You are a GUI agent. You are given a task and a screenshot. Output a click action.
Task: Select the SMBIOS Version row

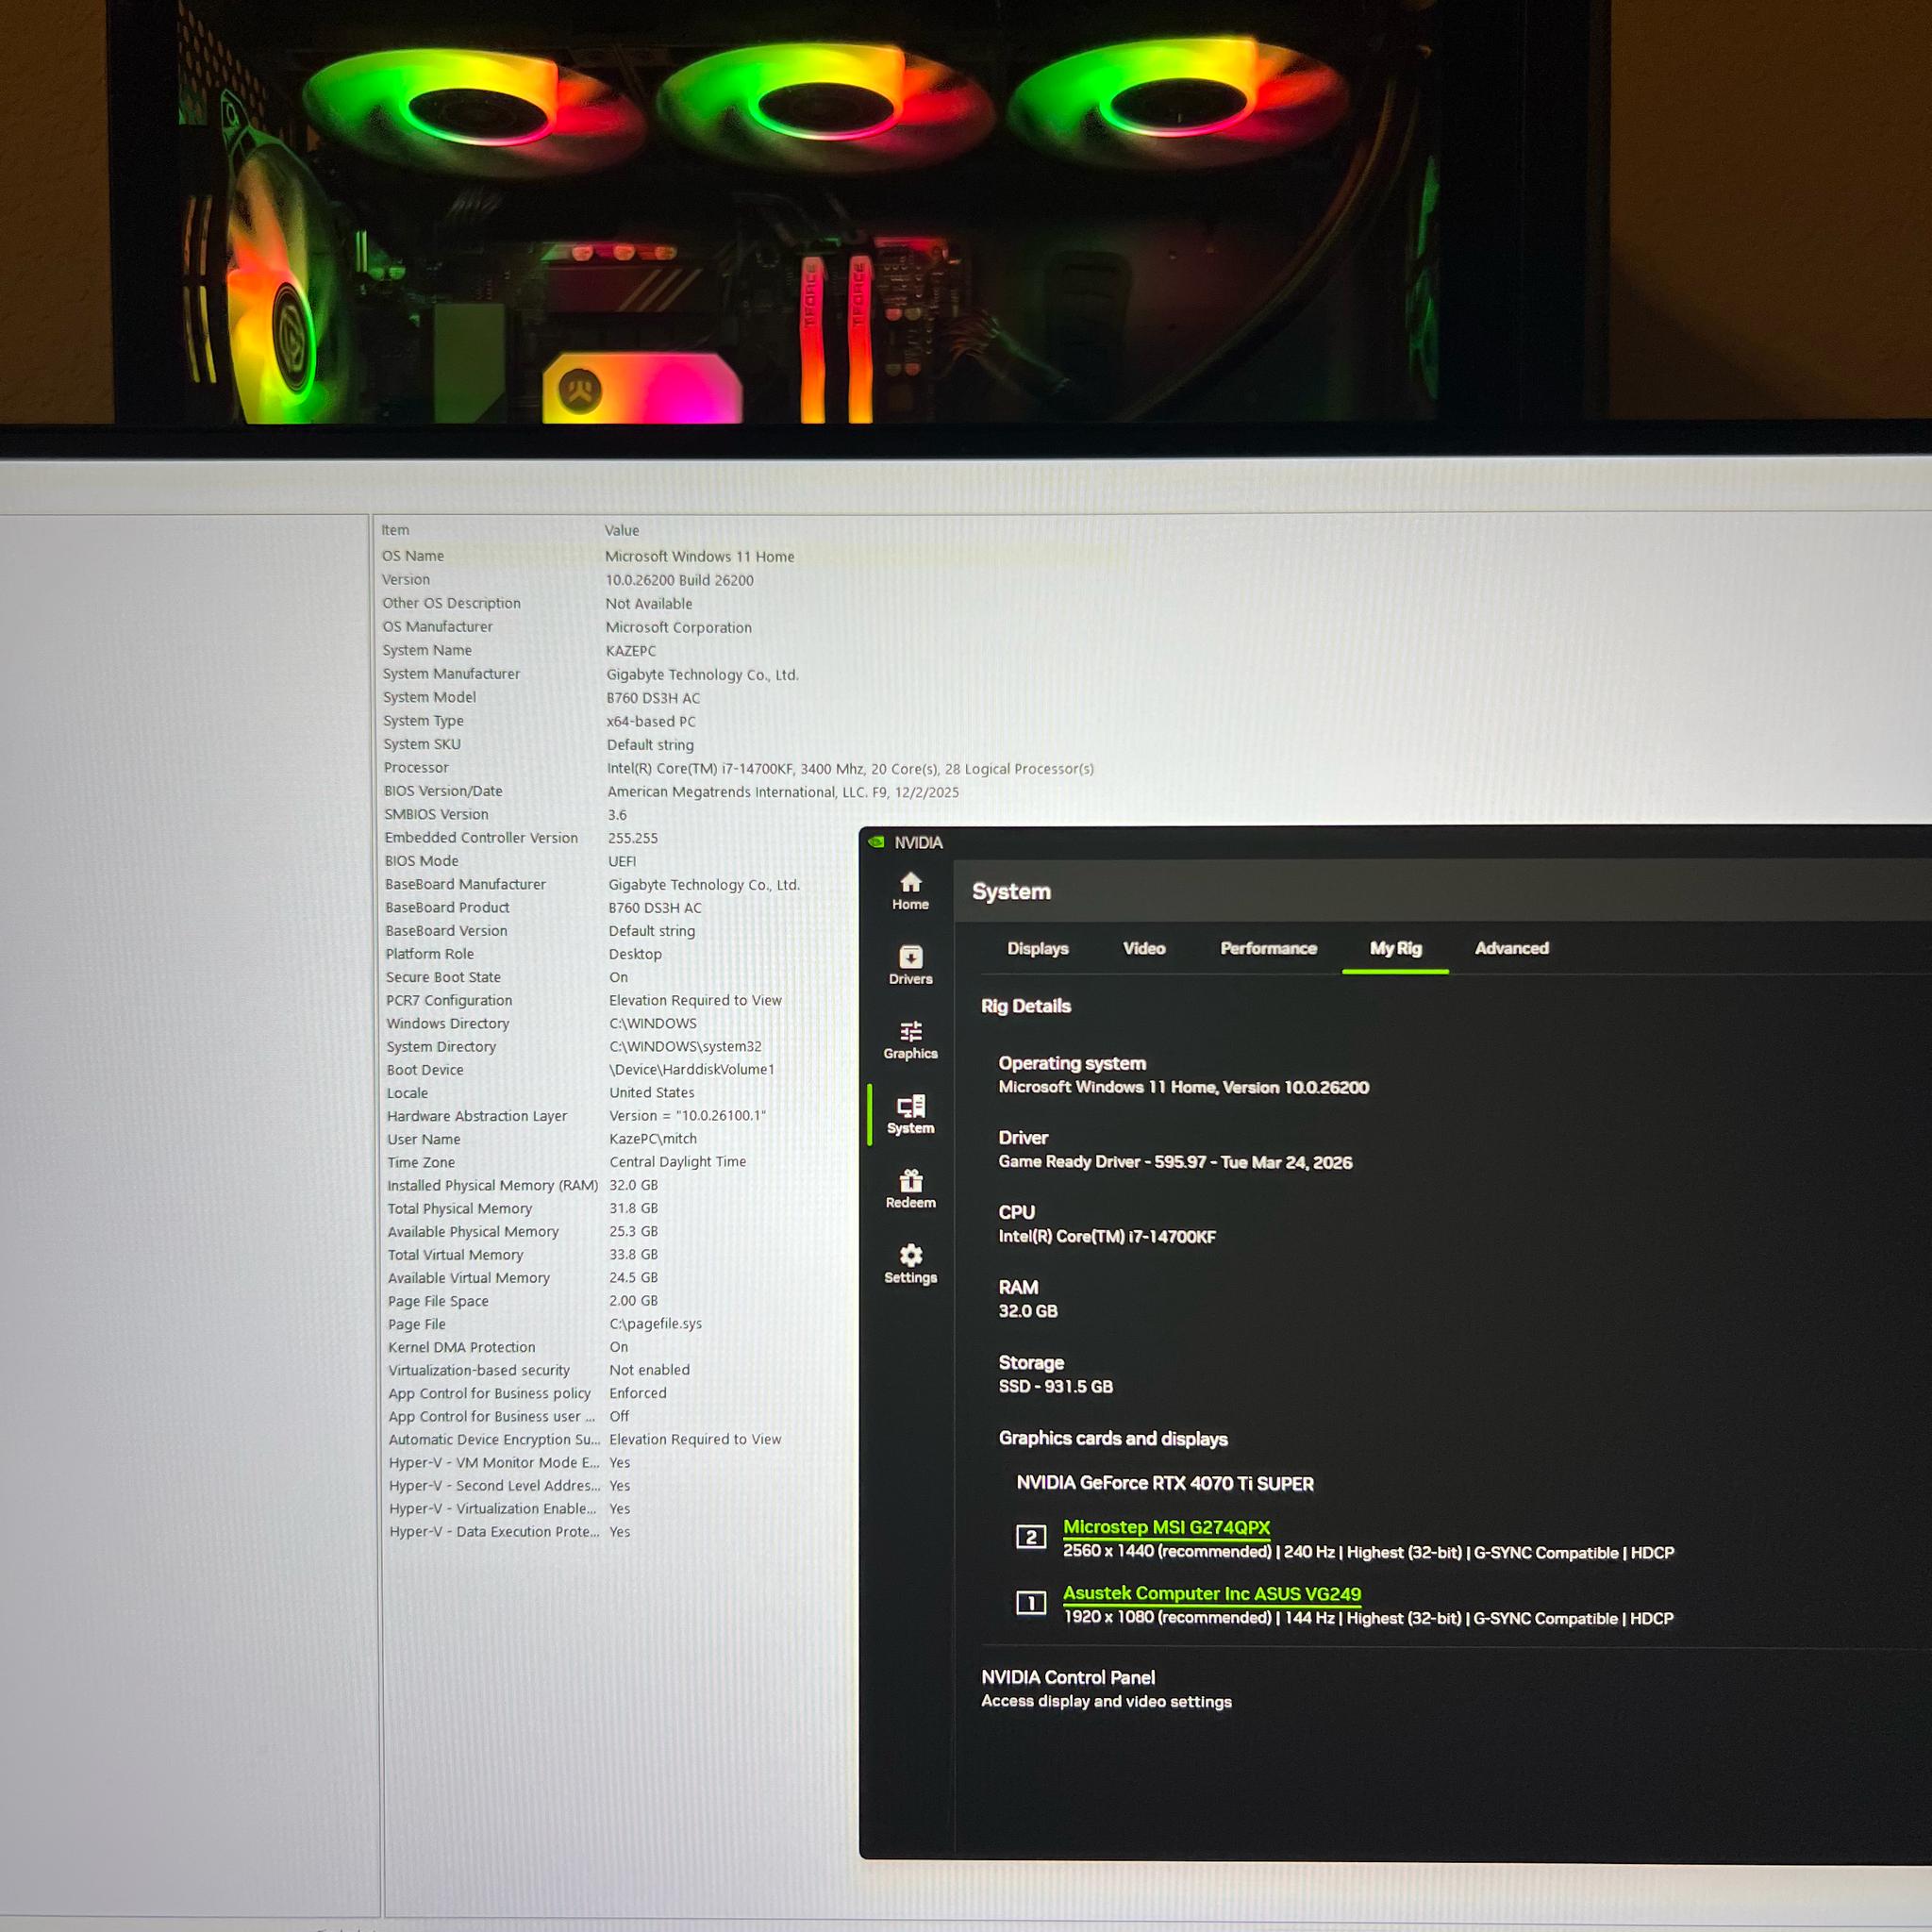coord(506,814)
